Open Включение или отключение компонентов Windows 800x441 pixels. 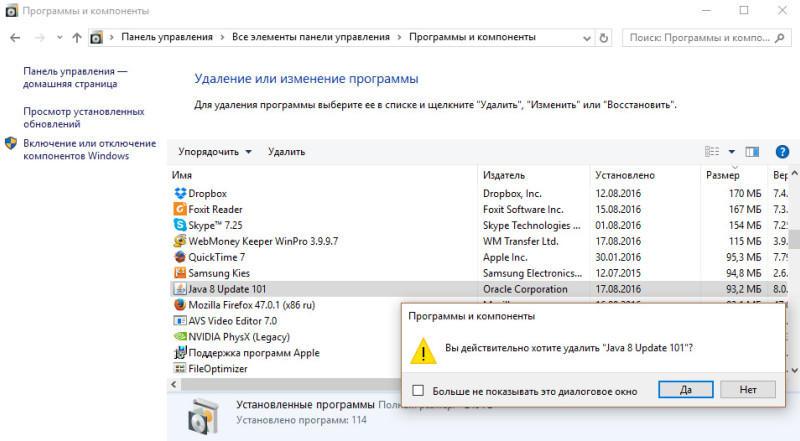coord(90,150)
